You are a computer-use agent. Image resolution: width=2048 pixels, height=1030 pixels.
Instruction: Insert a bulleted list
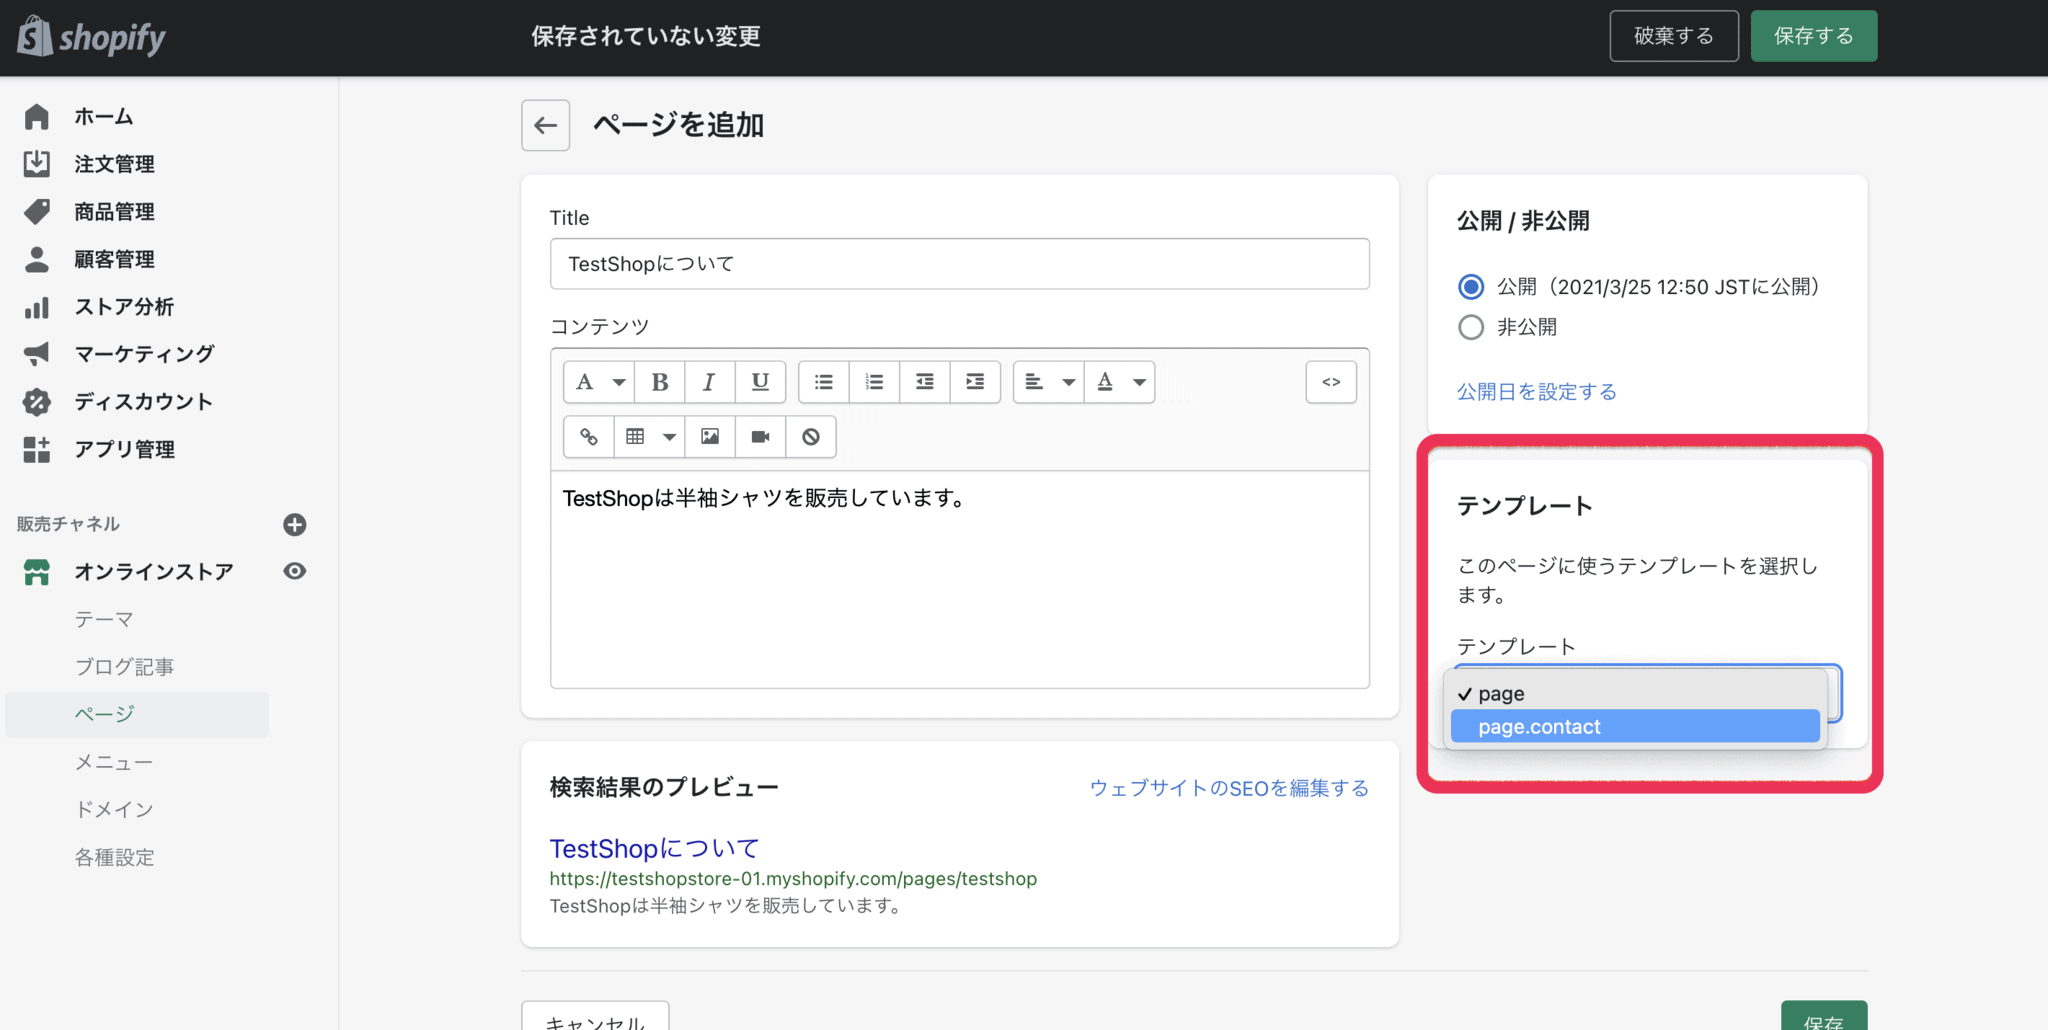pos(823,381)
